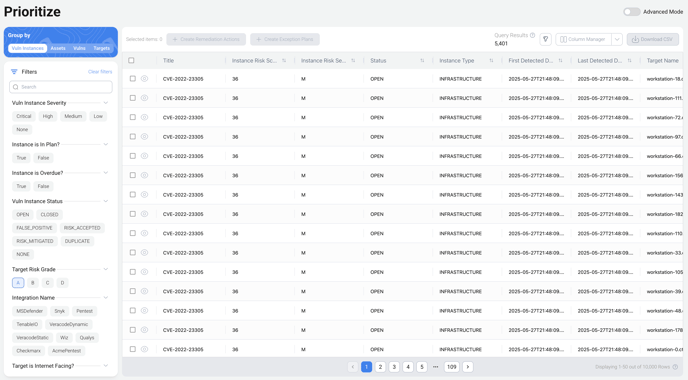This screenshot has height=380, width=688.
Task: Click the Query Results help icon
Action: pyautogui.click(x=532, y=35)
